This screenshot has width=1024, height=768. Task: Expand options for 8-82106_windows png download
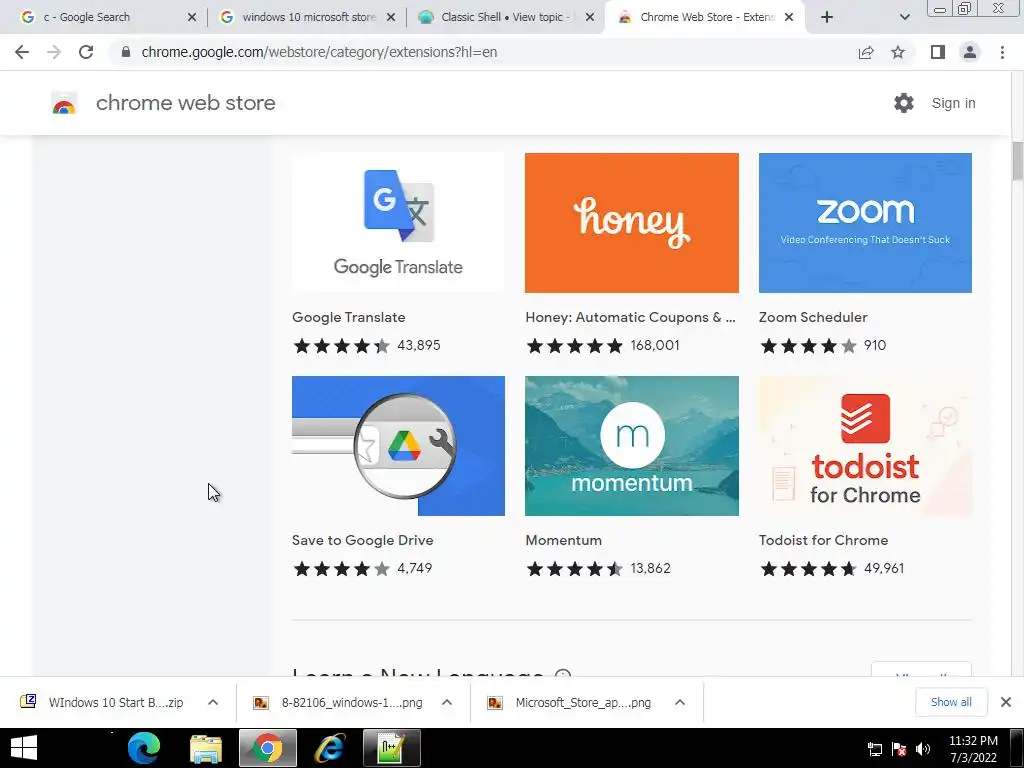pyautogui.click(x=447, y=703)
